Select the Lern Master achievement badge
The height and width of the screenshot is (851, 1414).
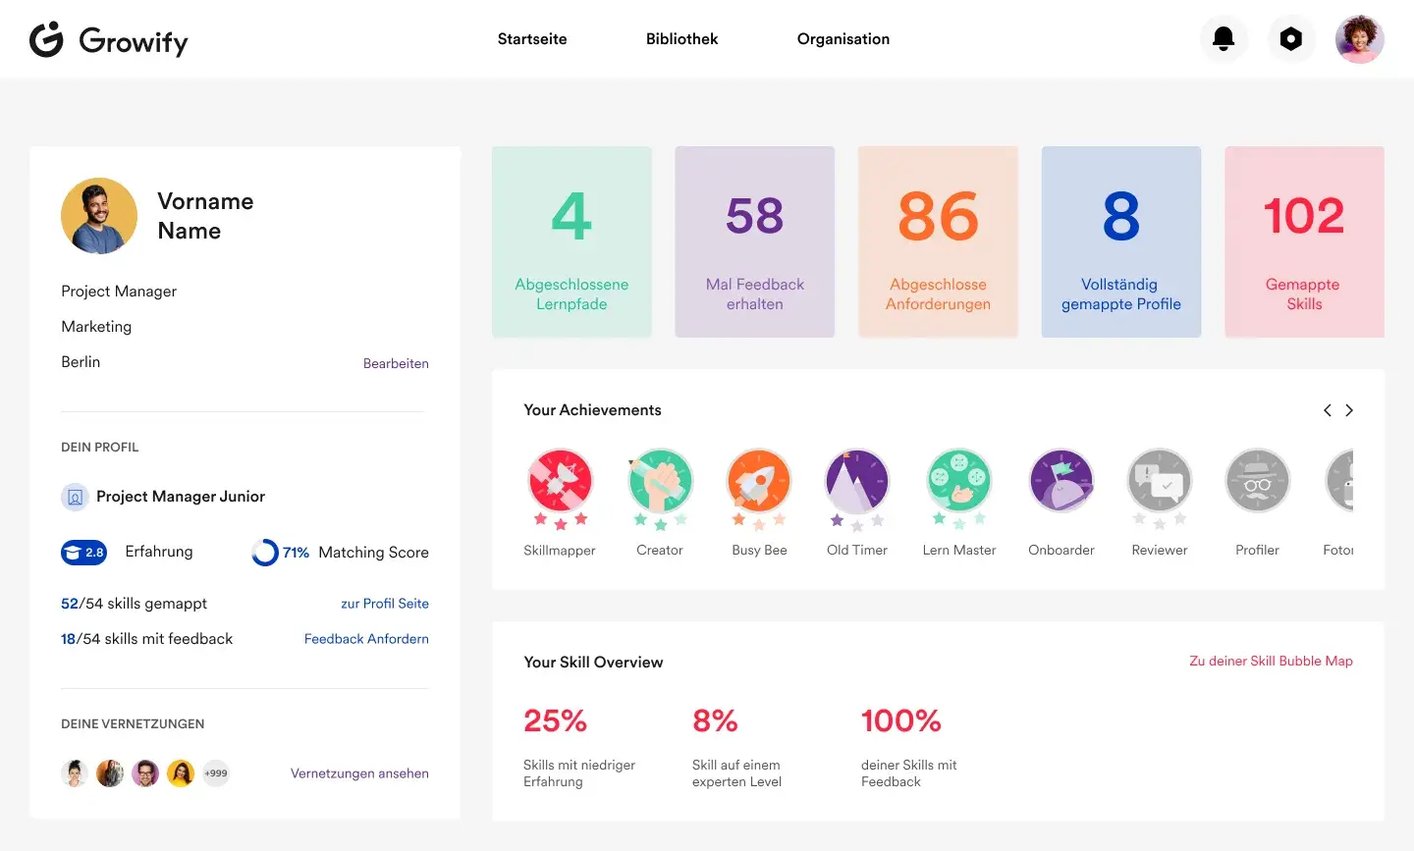tap(959, 481)
